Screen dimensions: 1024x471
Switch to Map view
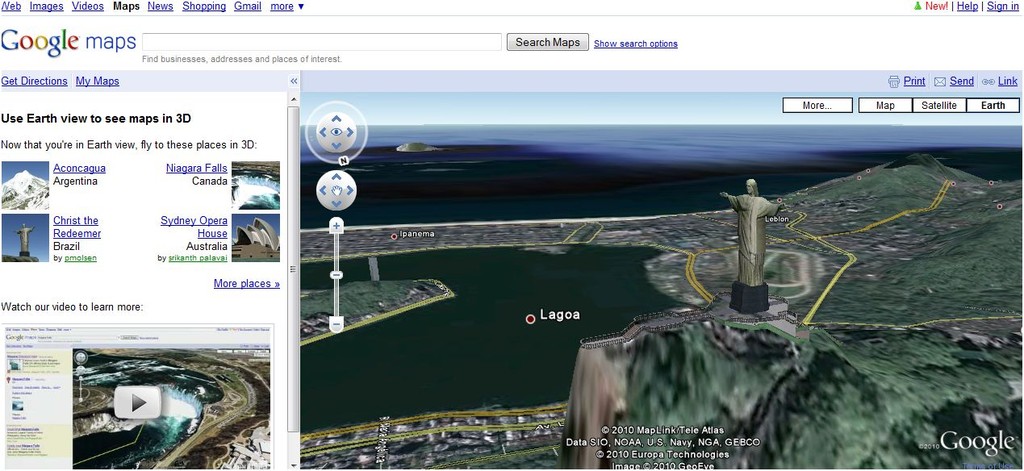click(885, 105)
